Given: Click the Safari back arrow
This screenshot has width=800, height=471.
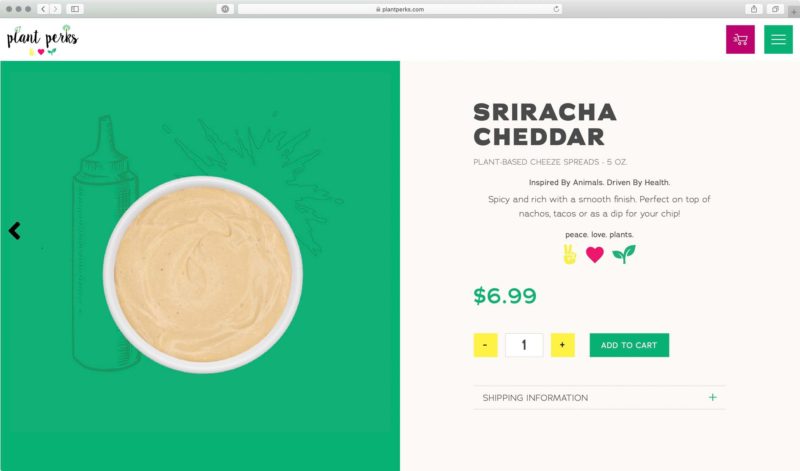Looking at the screenshot, I should (43, 9).
